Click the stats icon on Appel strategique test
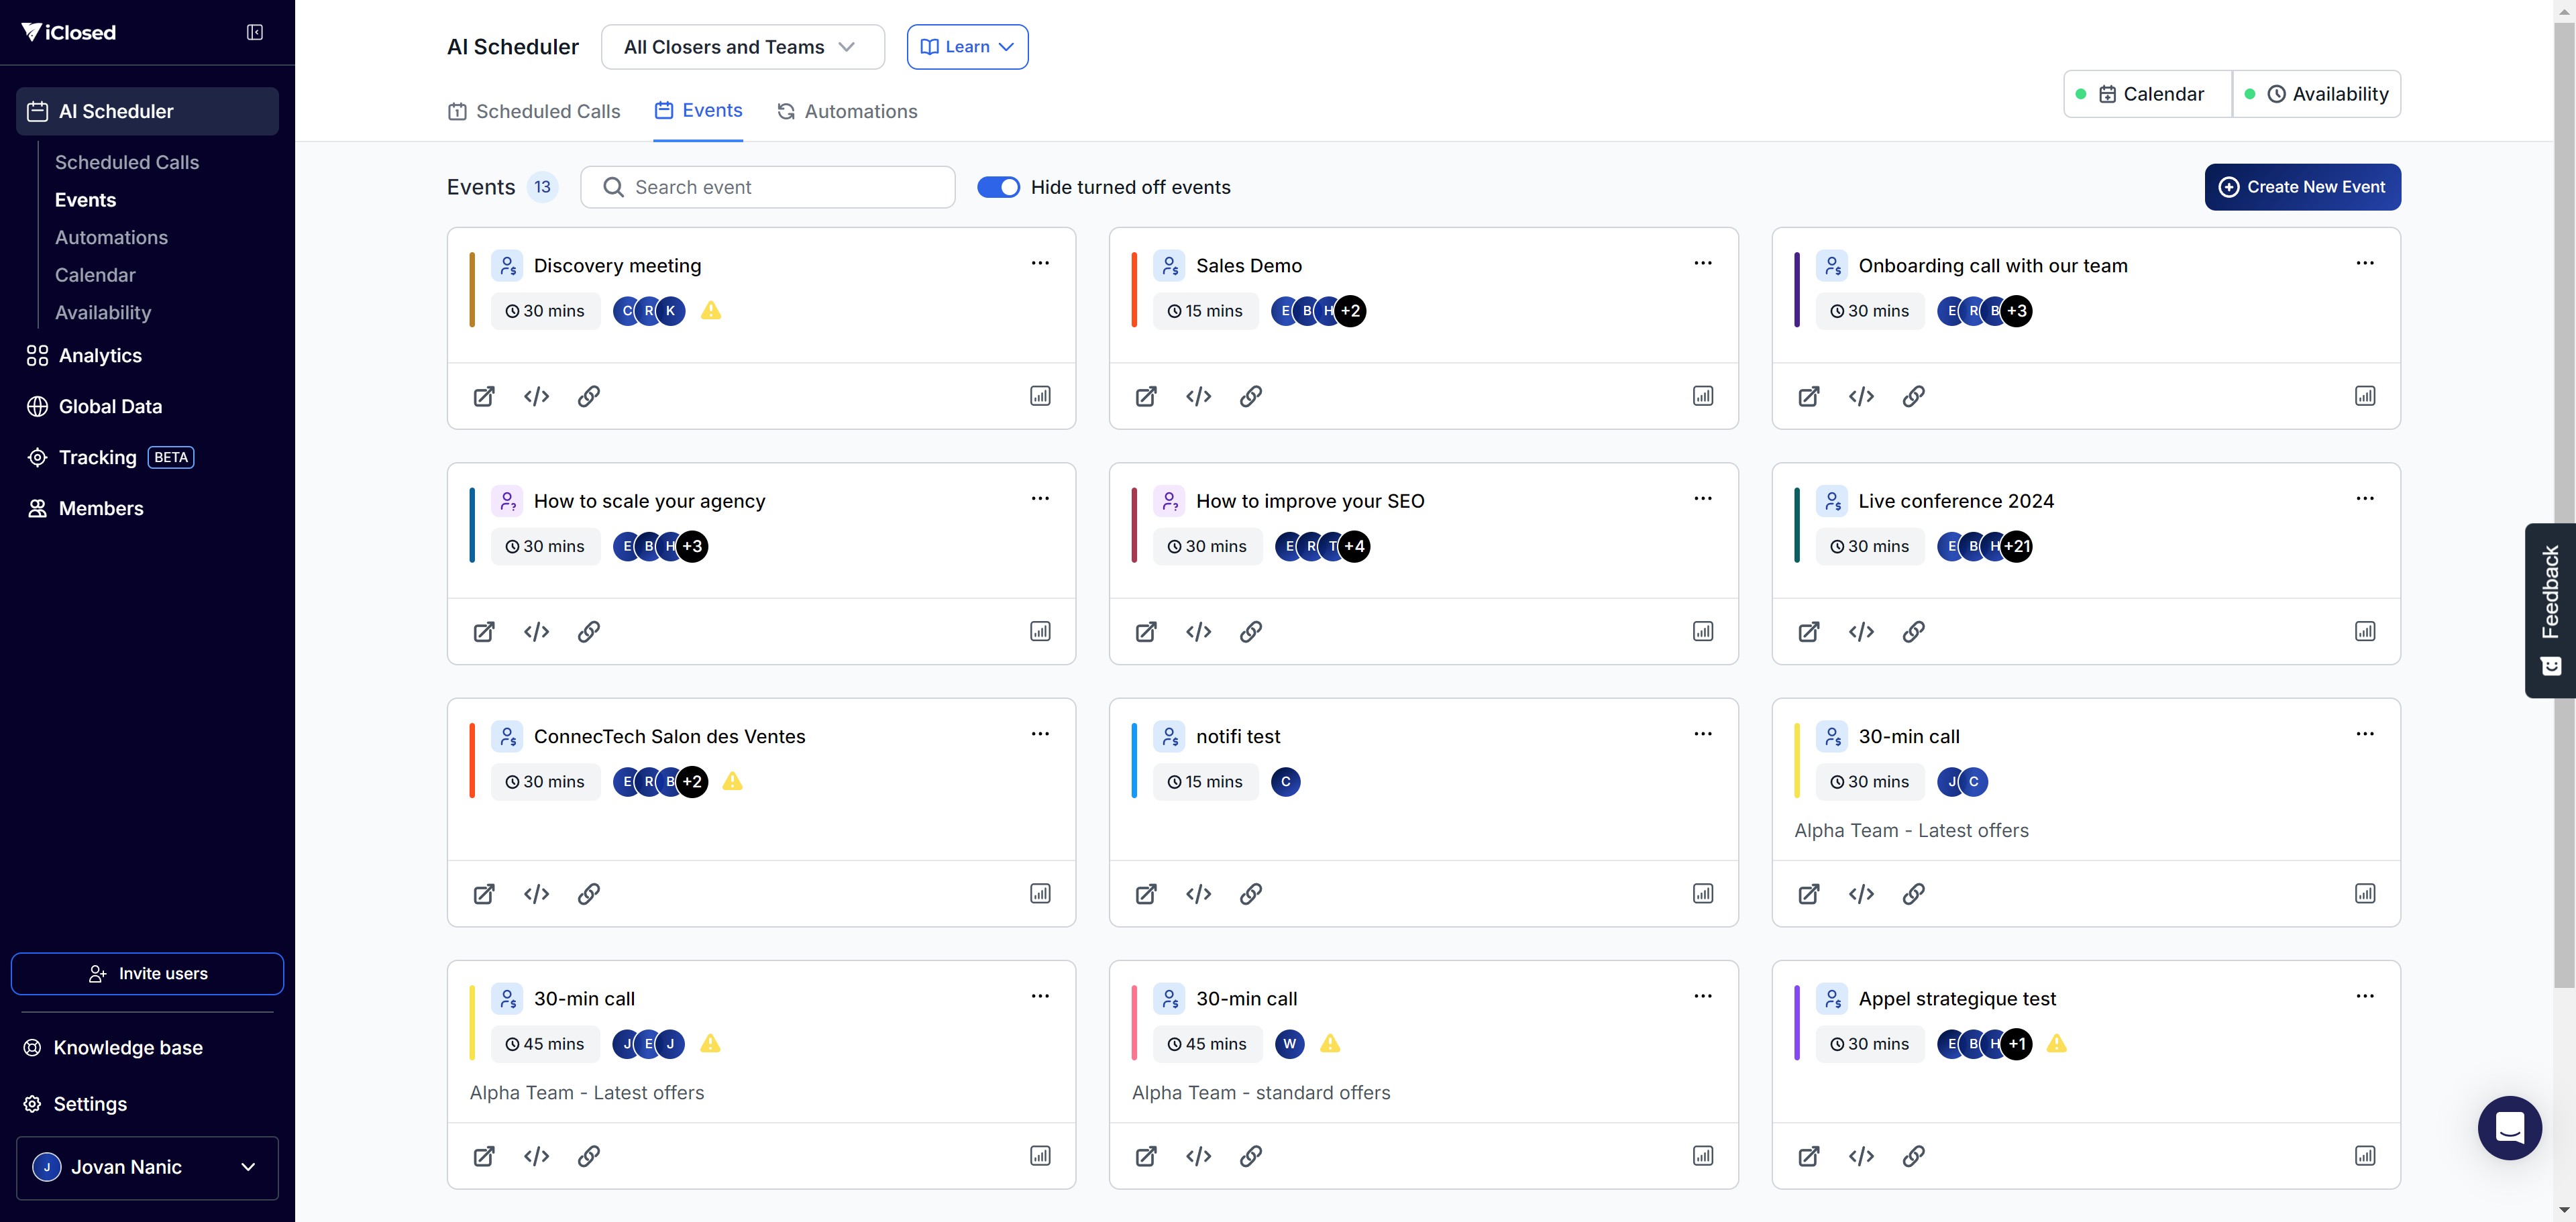This screenshot has height=1222, width=2576. (x=2364, y=1156)
